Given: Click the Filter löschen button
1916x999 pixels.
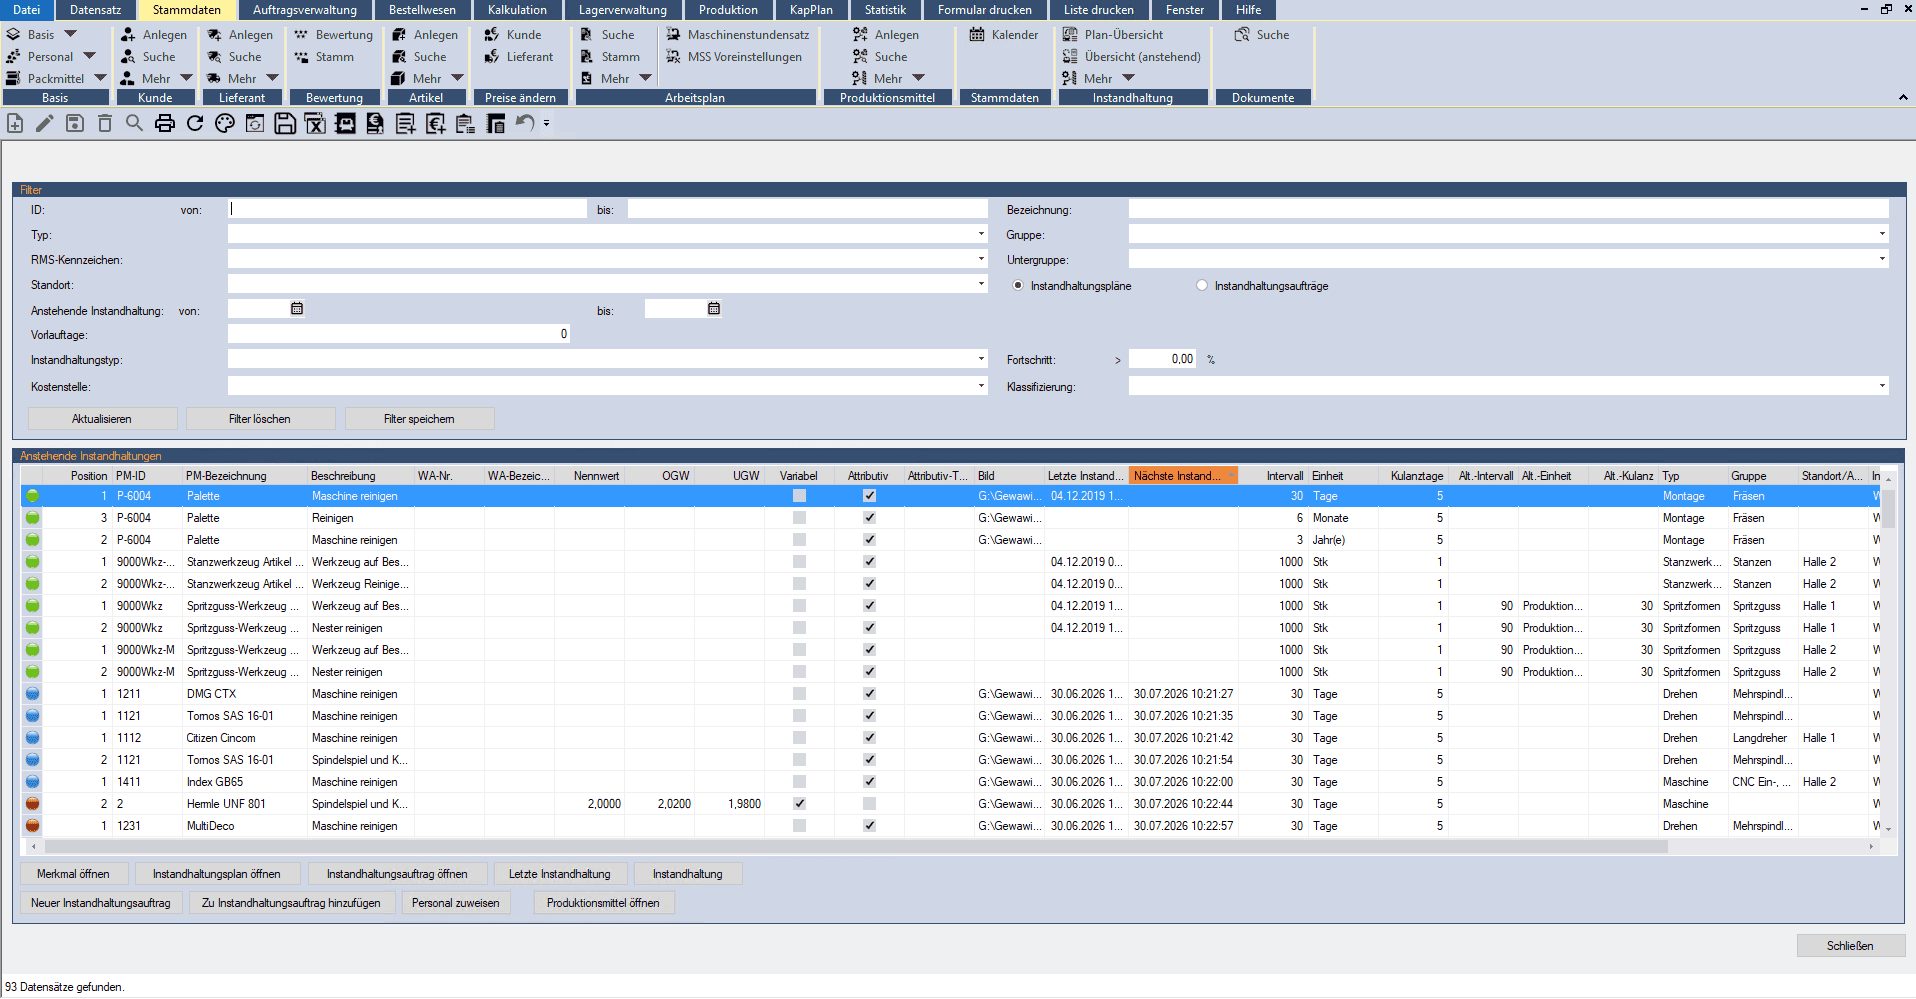Looking at the screenshot, I should click(x=260, y=419).
